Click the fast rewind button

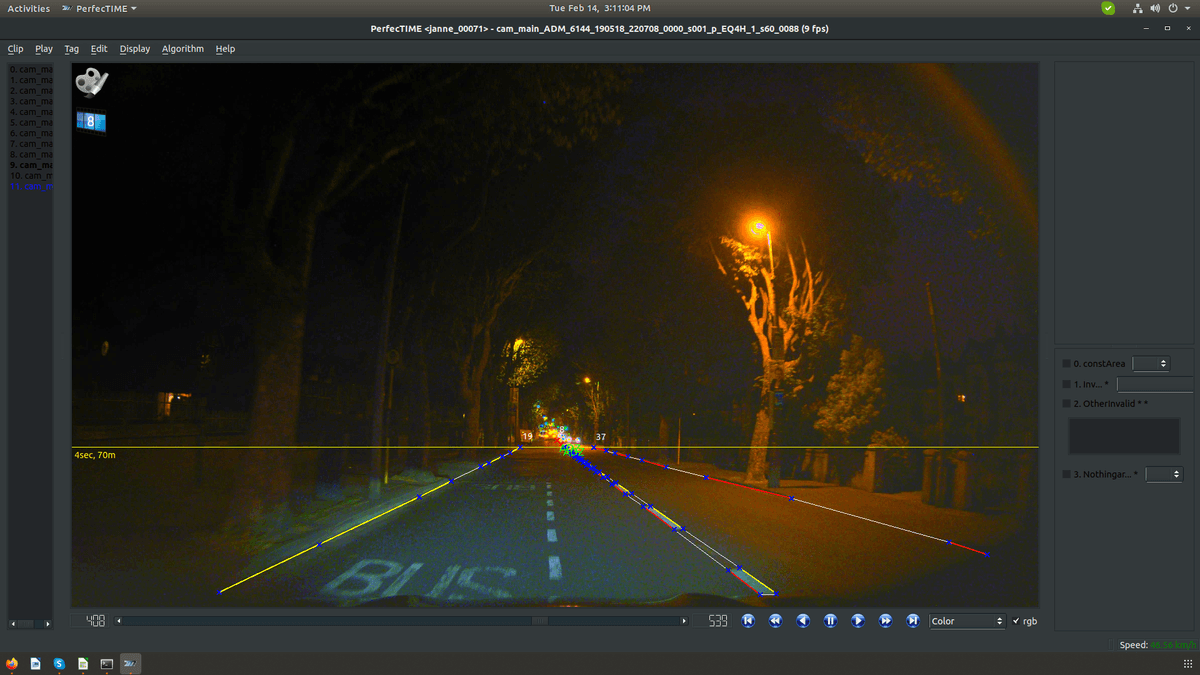pos(775,621)
